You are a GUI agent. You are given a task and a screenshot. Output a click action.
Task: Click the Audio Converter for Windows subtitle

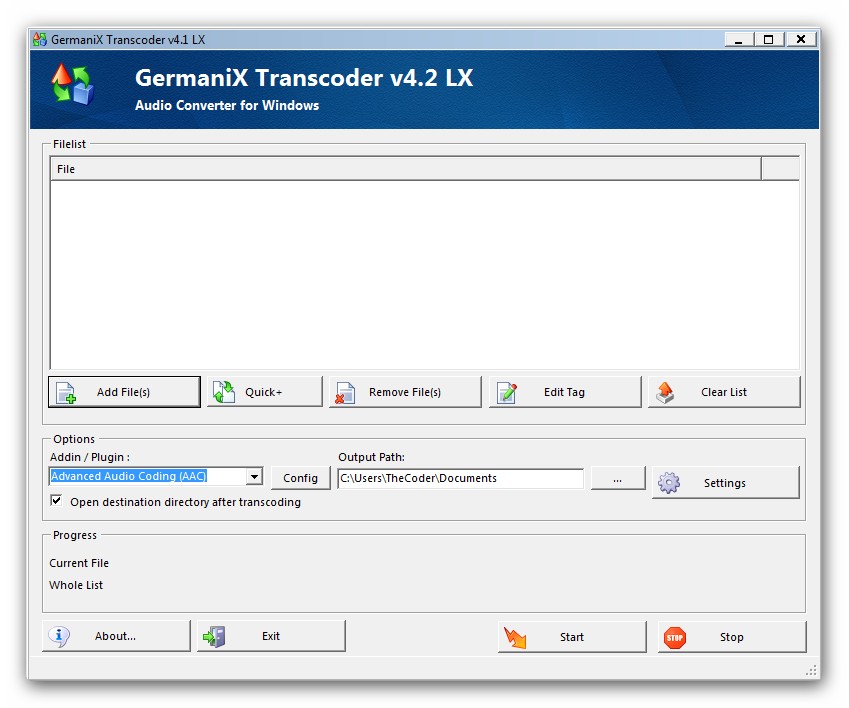[227, 106]
